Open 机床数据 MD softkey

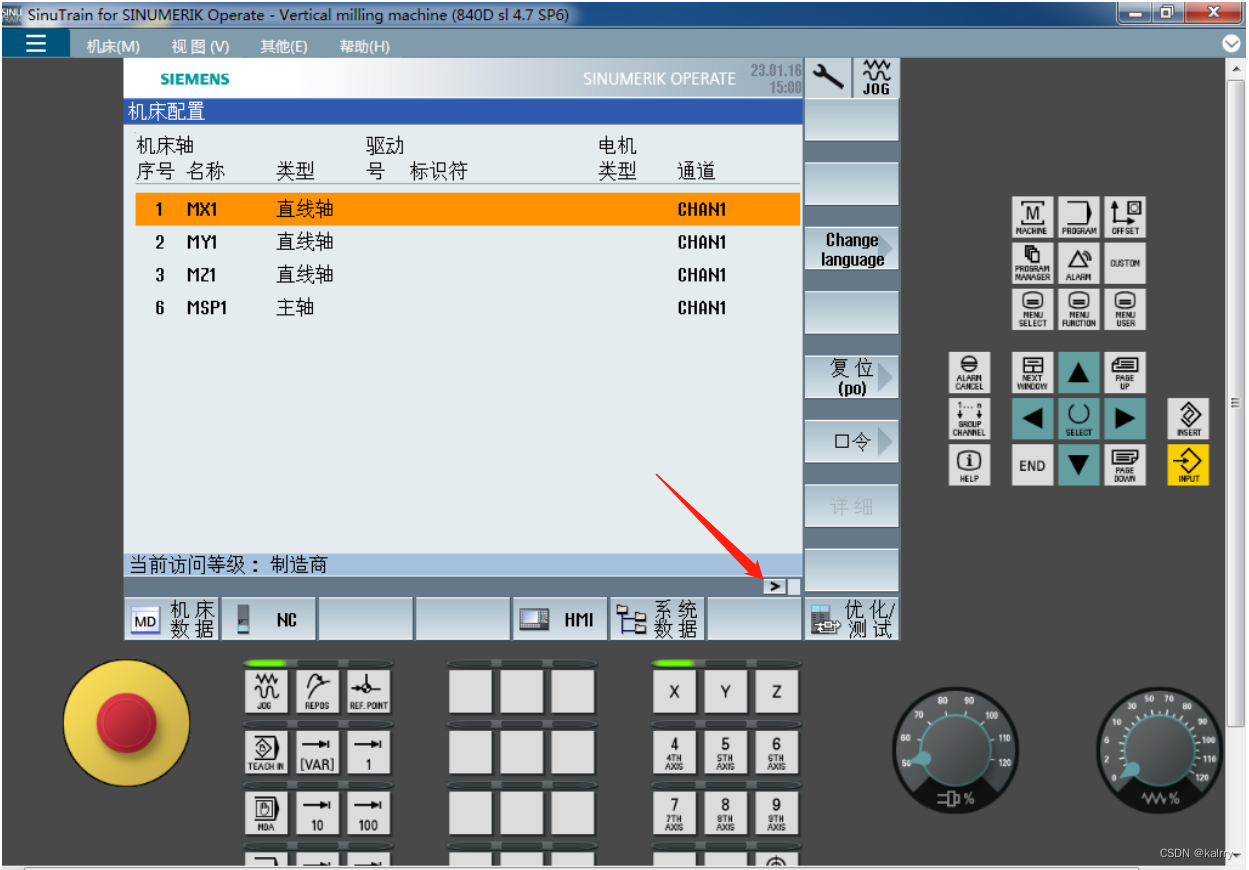(x=172, y=620)
